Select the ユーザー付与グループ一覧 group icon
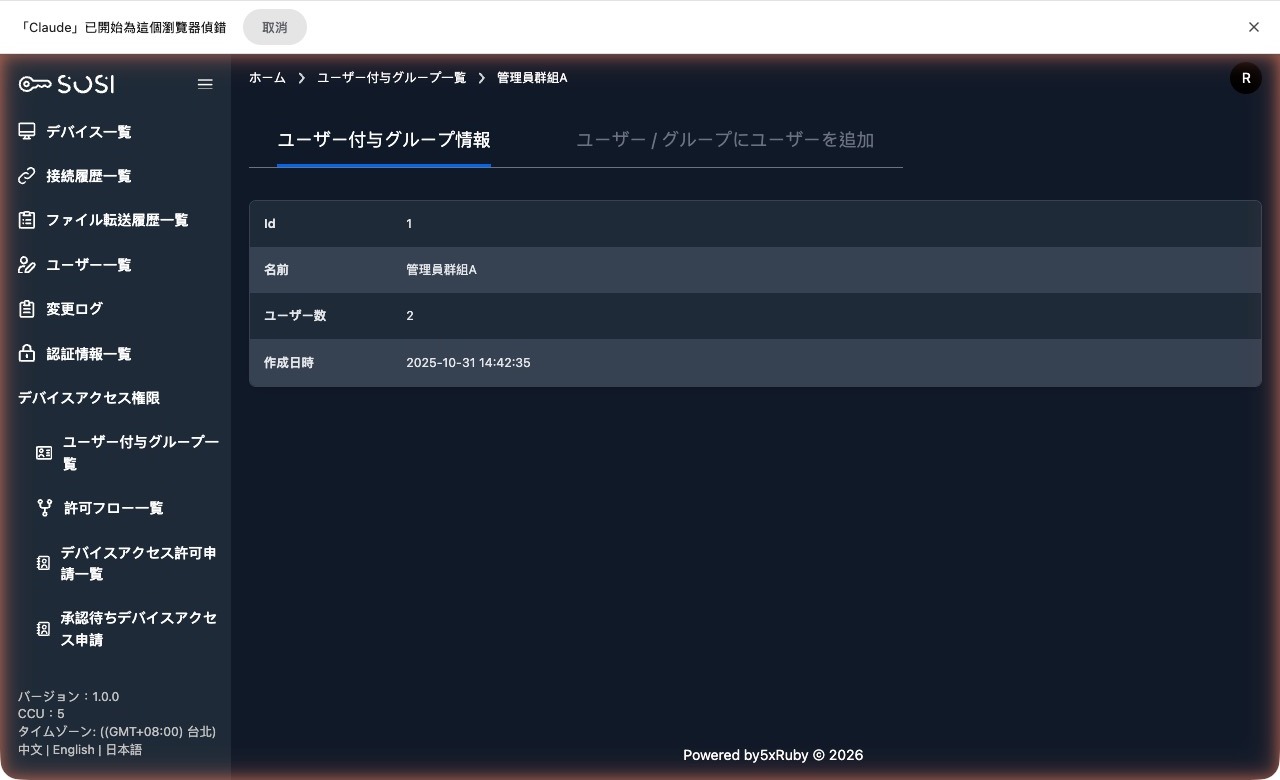The width and height of the screenshot is (1280, 780). coord(44,453)
